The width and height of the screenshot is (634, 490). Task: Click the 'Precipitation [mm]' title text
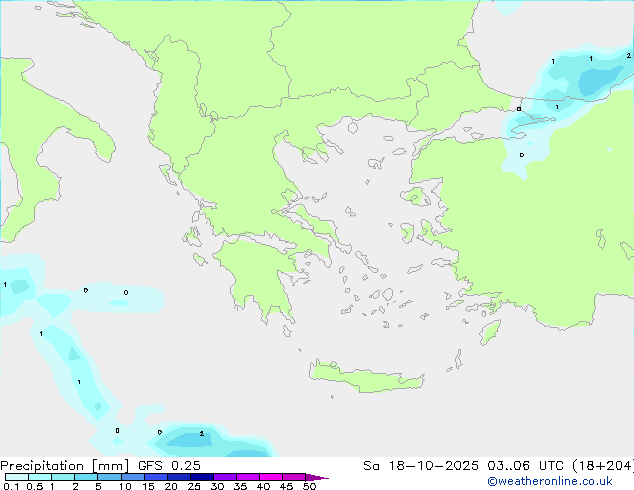click(64, 466)
